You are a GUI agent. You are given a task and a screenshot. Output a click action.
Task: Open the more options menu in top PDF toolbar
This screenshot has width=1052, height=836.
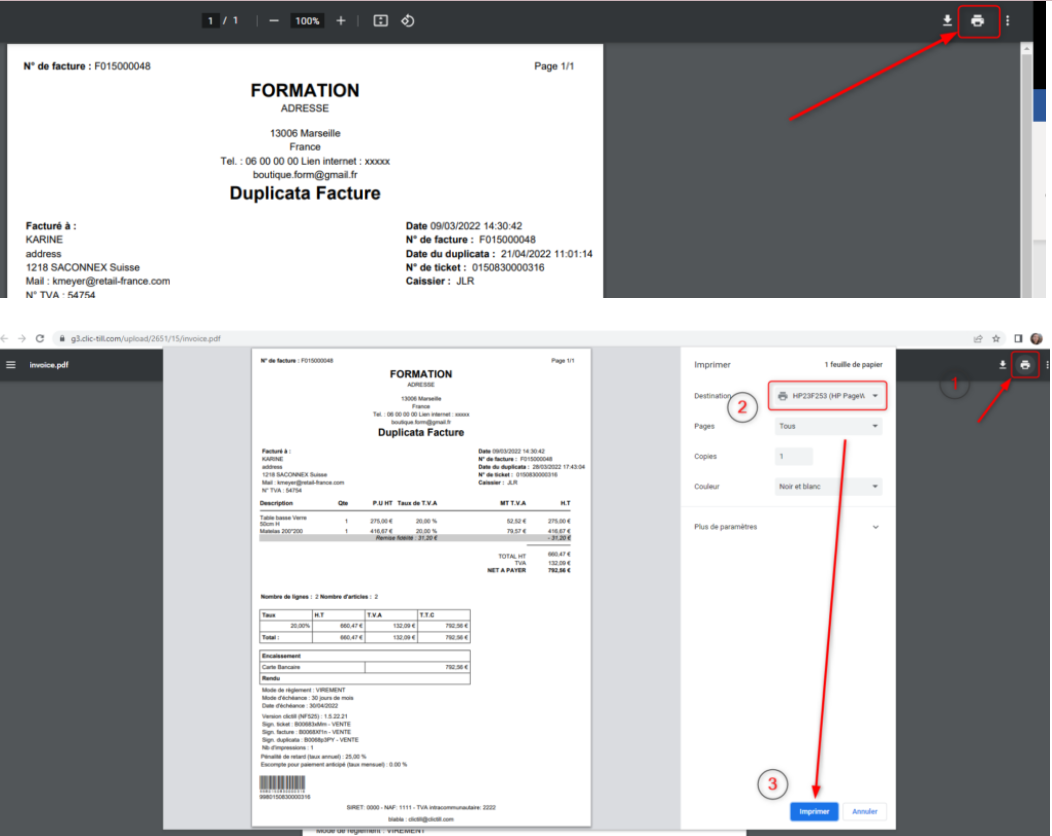tap(1007, 21)
